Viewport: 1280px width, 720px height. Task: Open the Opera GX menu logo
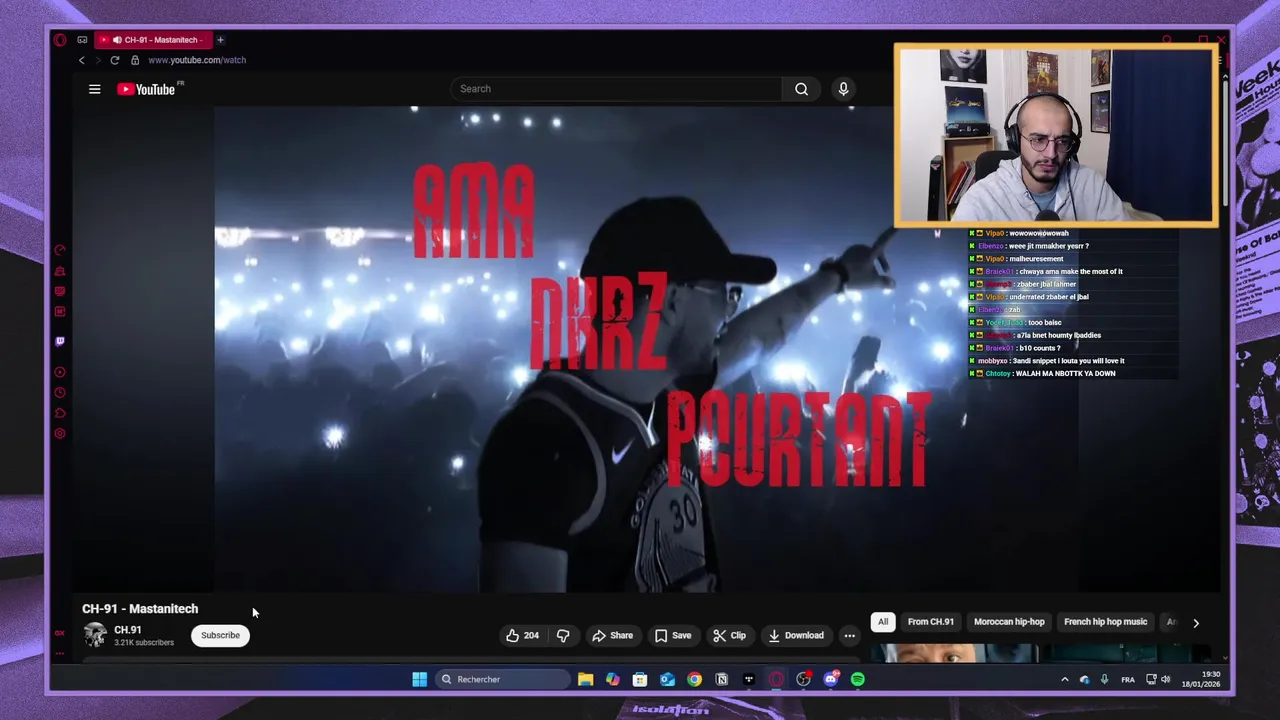click(x=60, y=40)
